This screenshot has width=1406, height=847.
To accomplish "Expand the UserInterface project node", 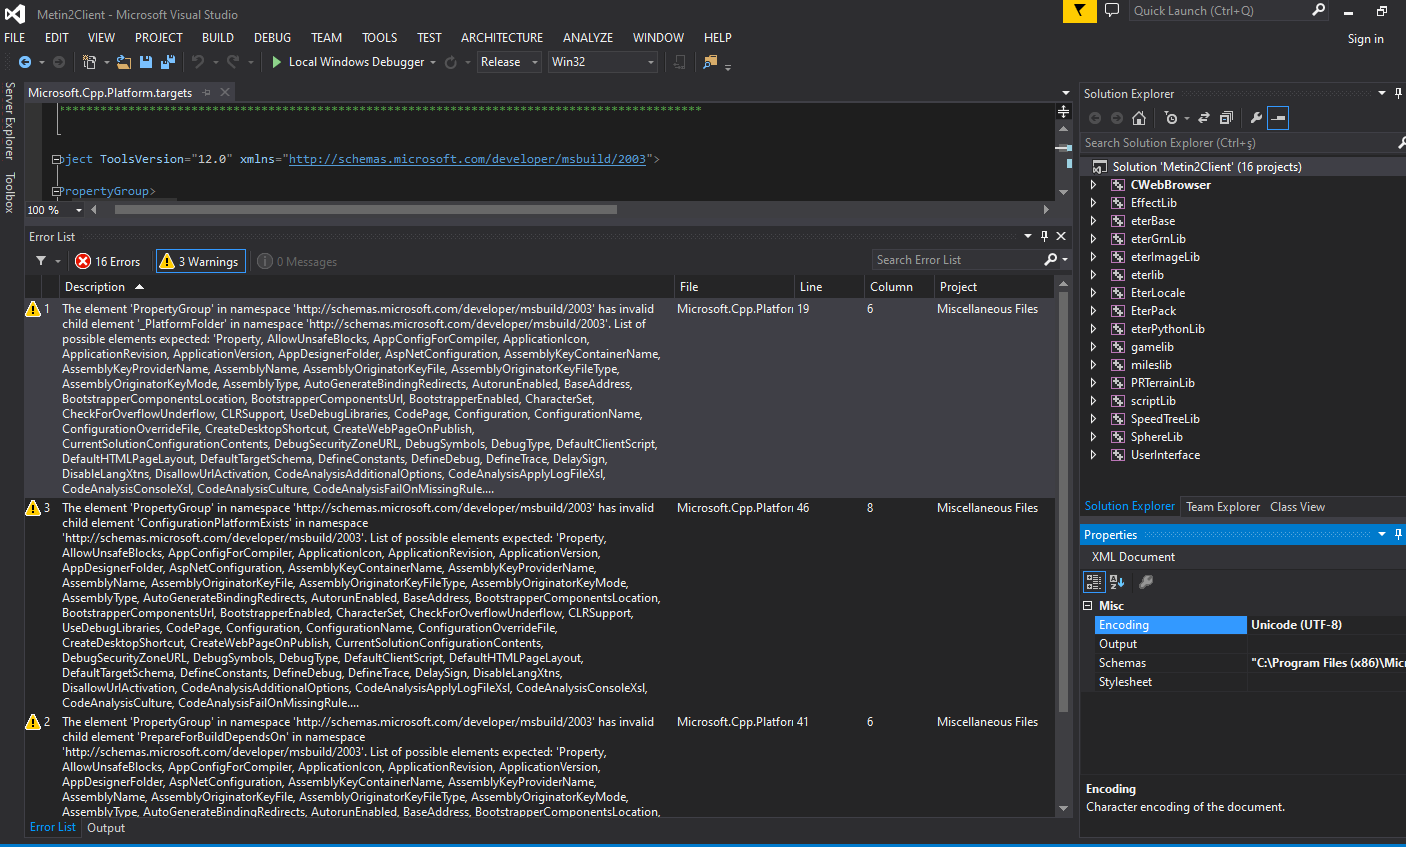I will pos(1093,455).
